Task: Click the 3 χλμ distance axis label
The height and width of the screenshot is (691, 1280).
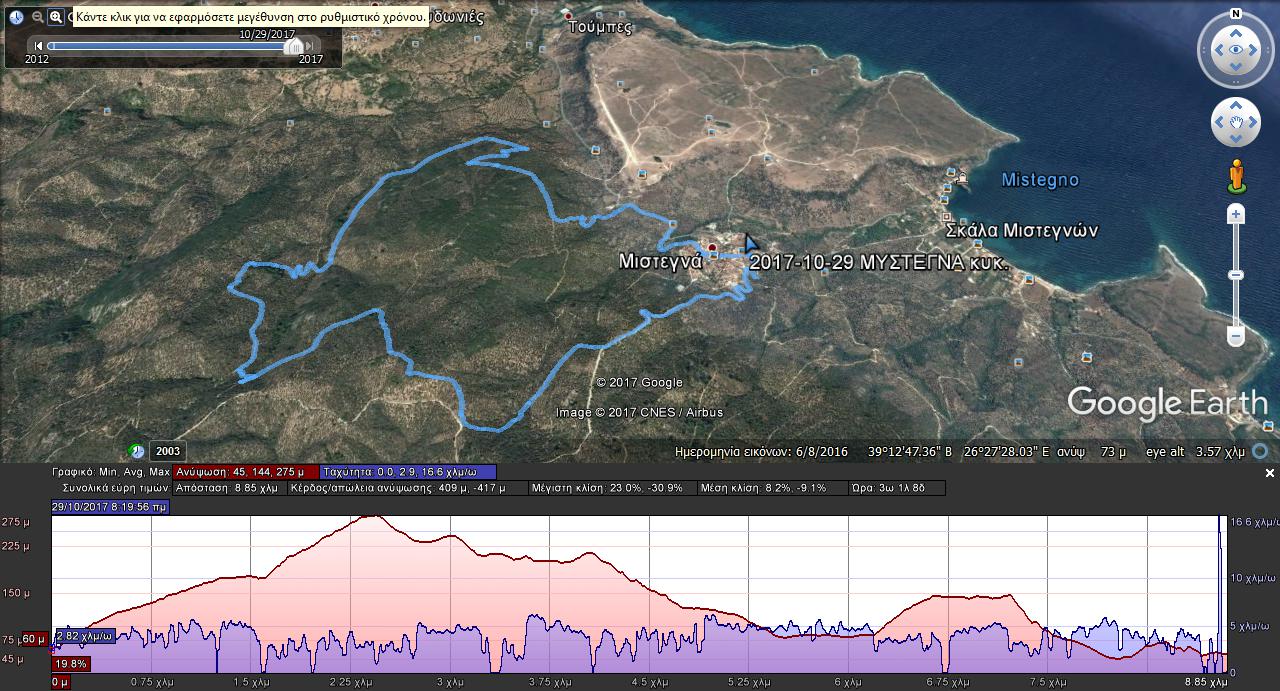Action: click(451, 683)
